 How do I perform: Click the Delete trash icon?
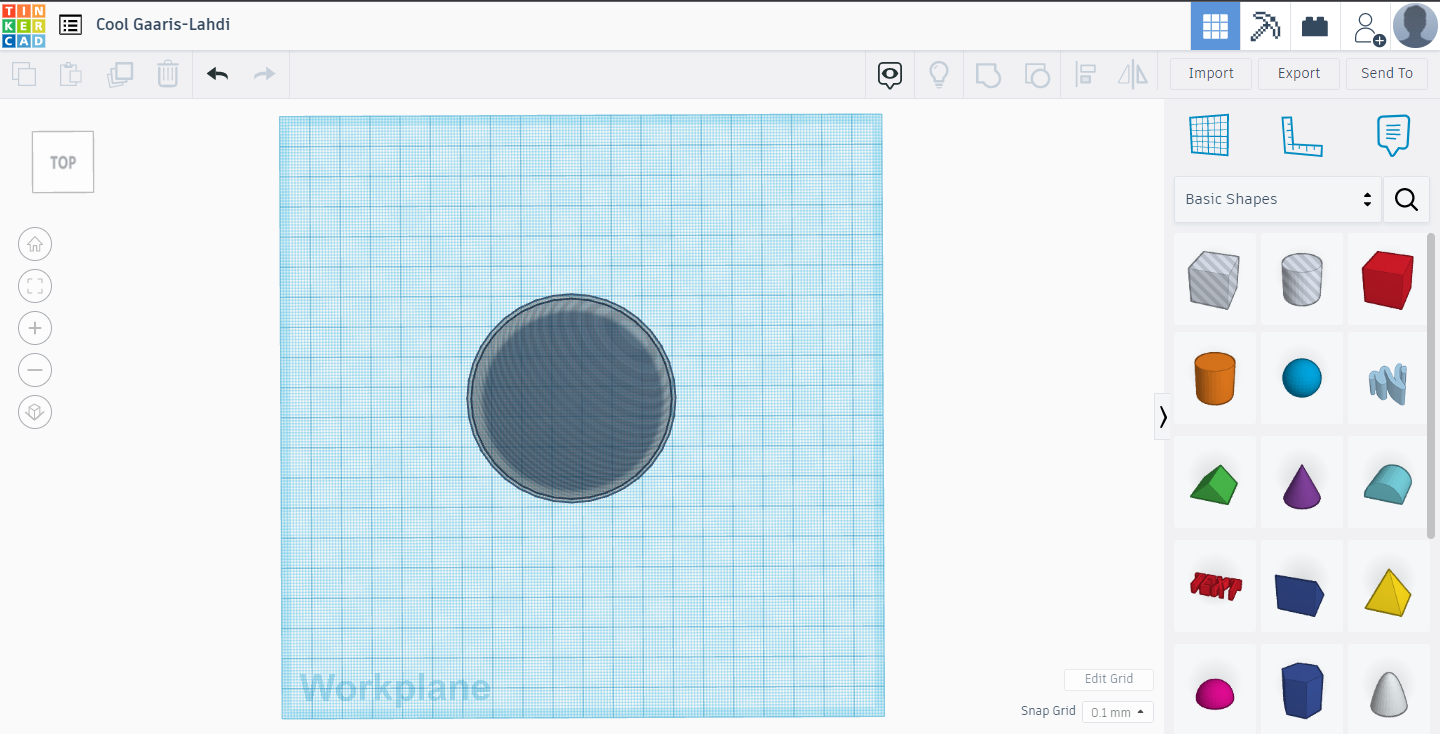pos(167,74)
